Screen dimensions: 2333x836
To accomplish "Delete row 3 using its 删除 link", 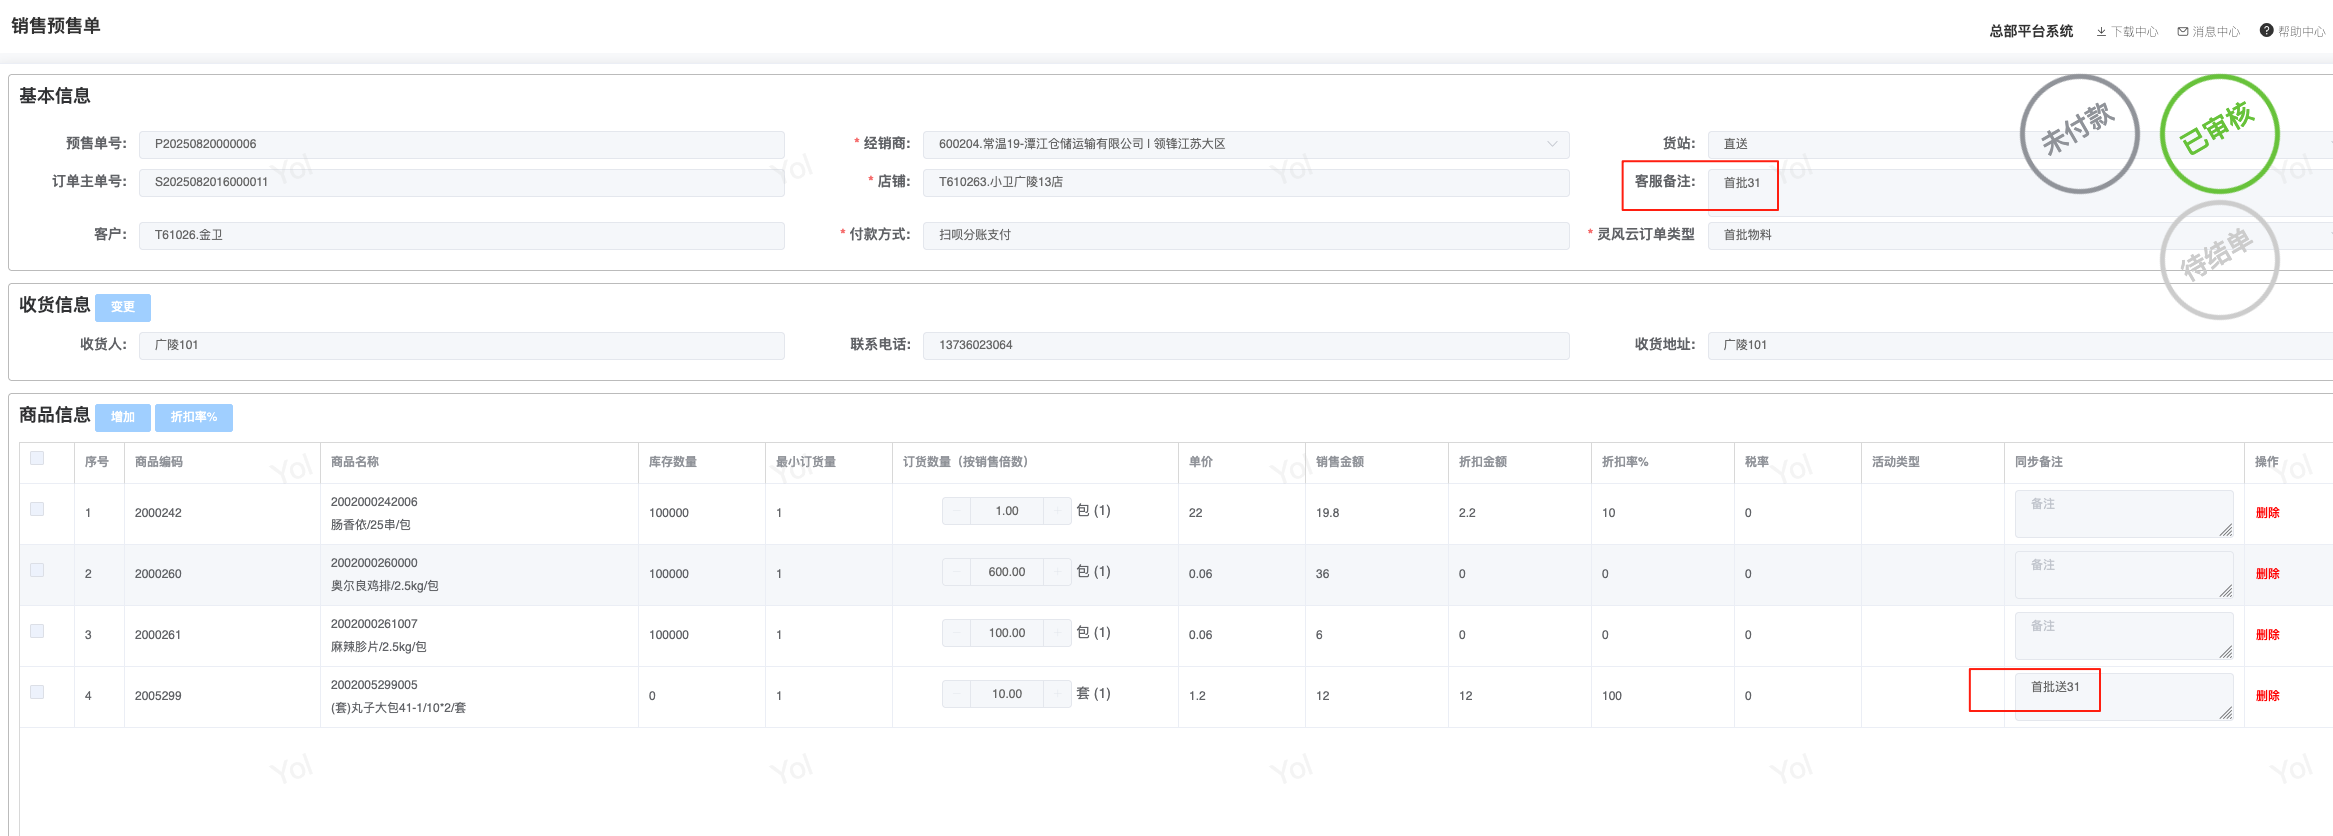I will point(2267,635).
